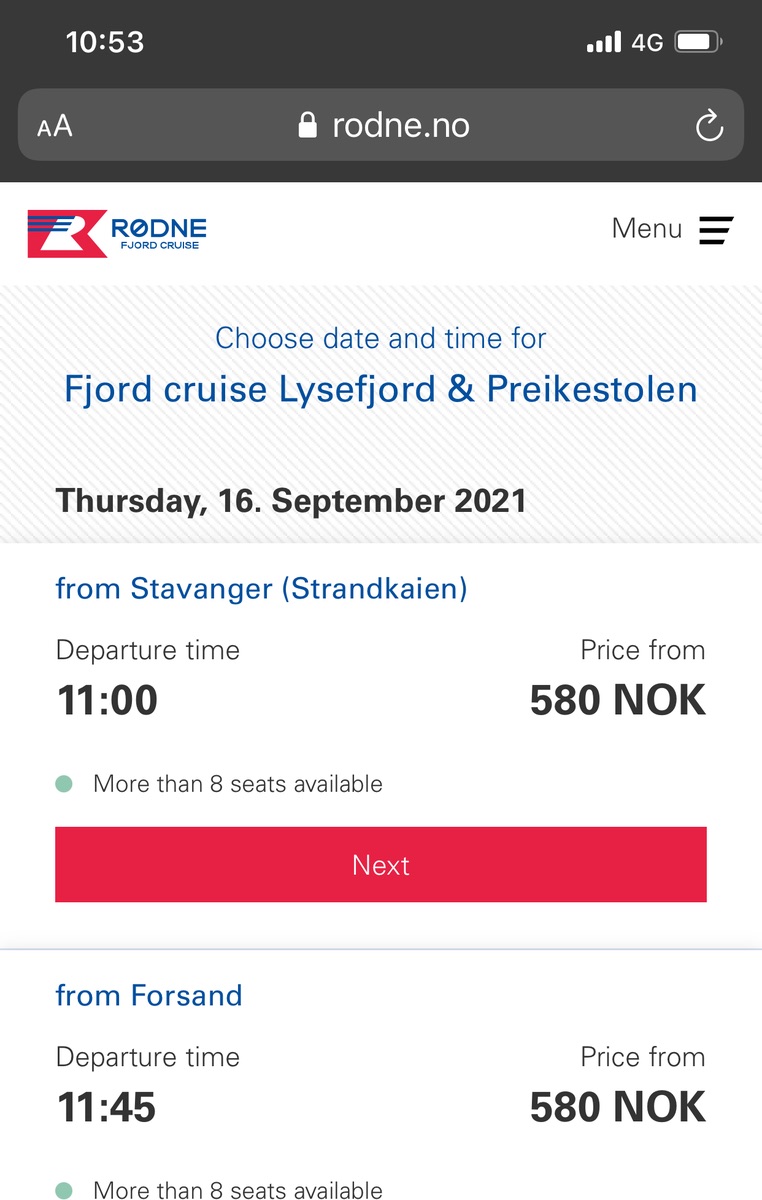Reload the rodne.no page

coord(709,126)
